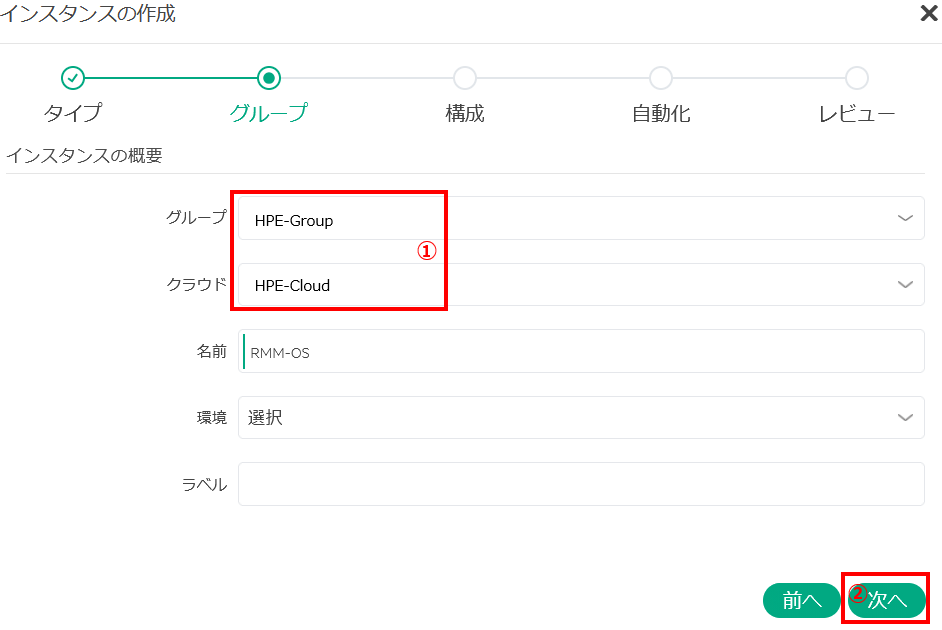The height and width of the screenshot is (630, 942).
Task: Click the レビュー step circle
Action: (x=856, y=78)
